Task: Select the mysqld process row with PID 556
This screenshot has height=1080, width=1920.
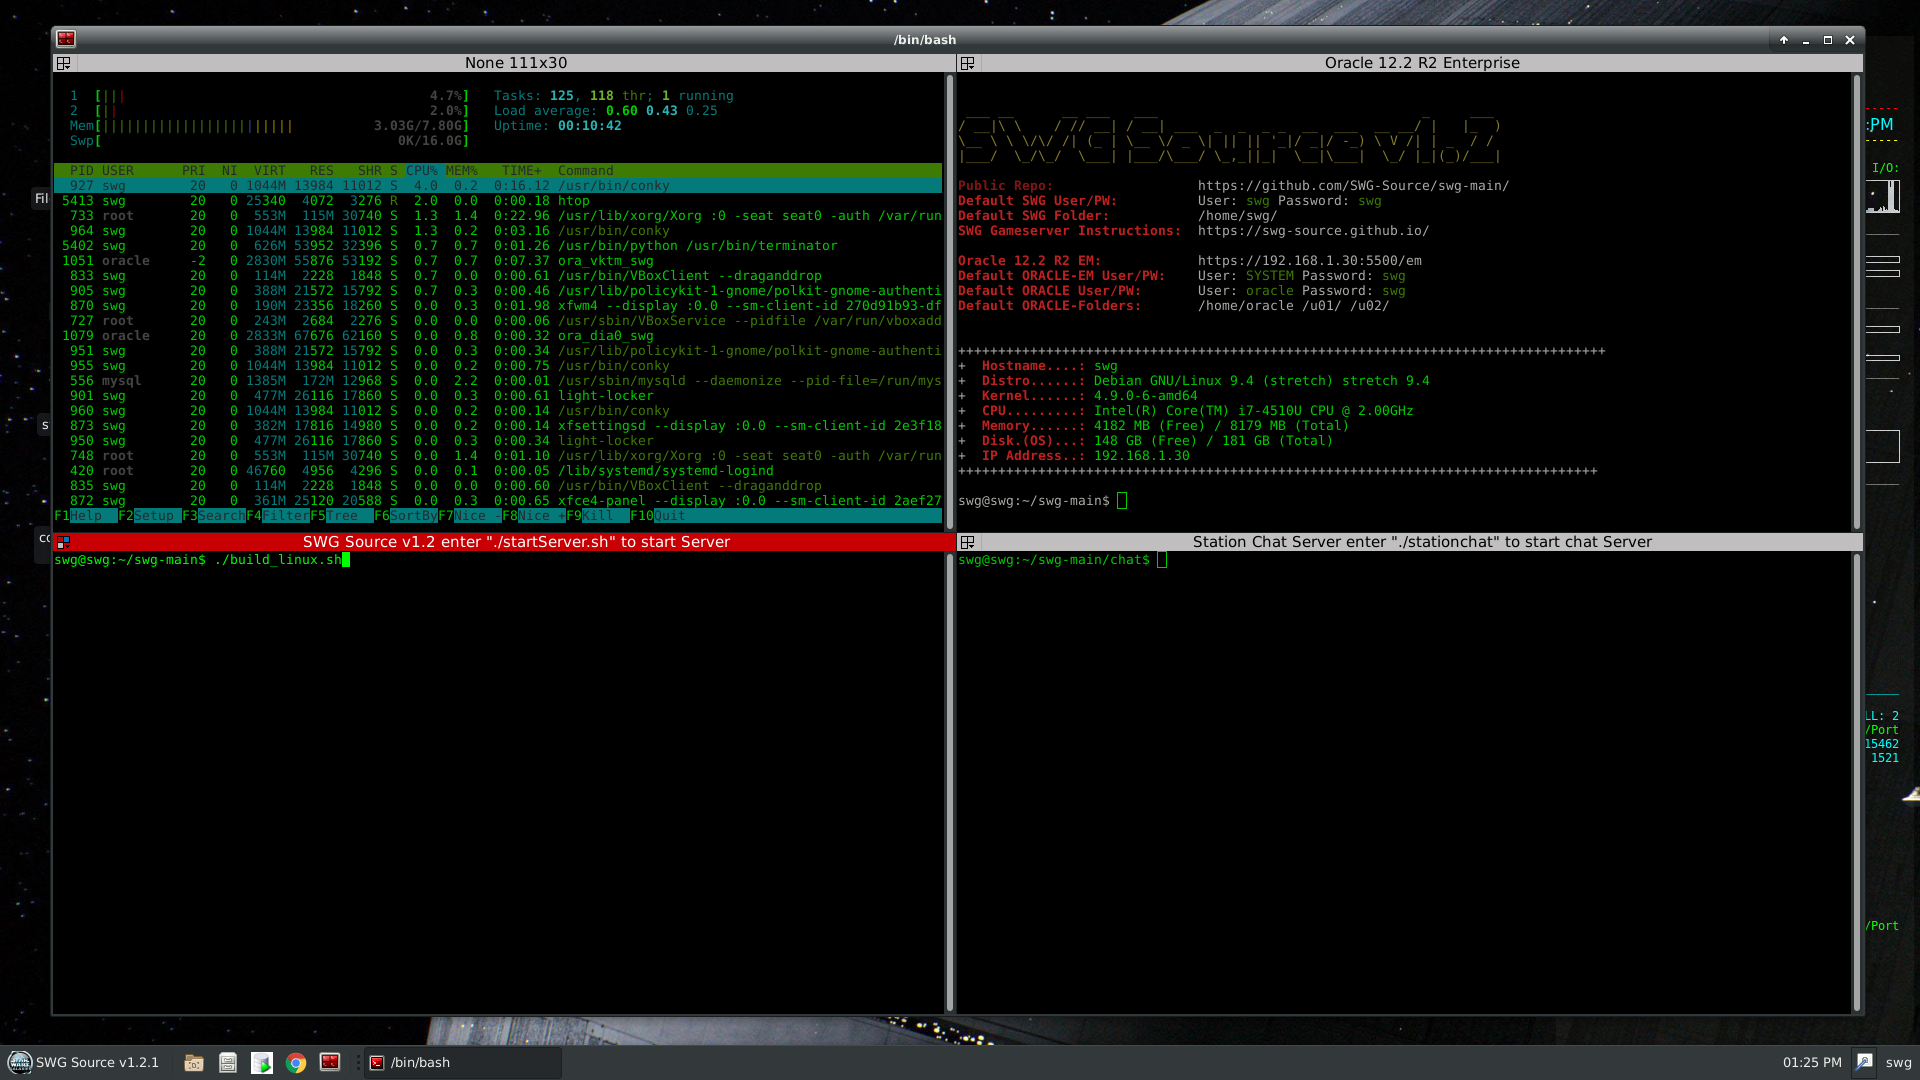Action: point(498,381)
